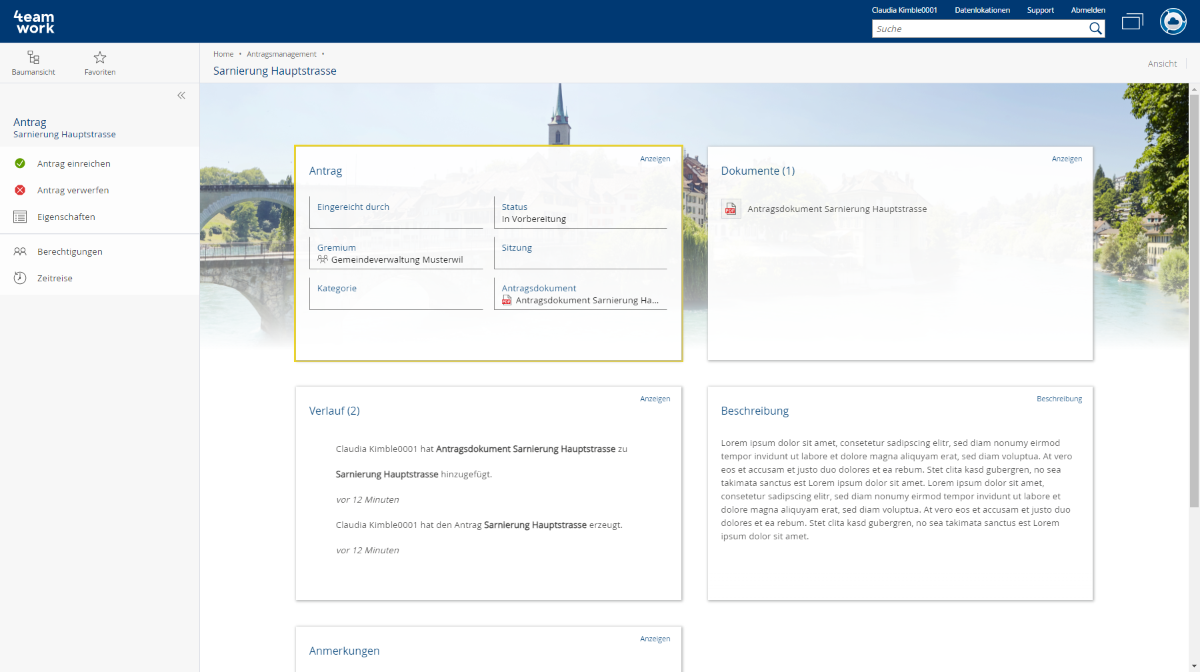Viewport: 1200px width, 672px height.
Task: Click red cross icon of Antrag verwerfen
Action: [20, 190]
